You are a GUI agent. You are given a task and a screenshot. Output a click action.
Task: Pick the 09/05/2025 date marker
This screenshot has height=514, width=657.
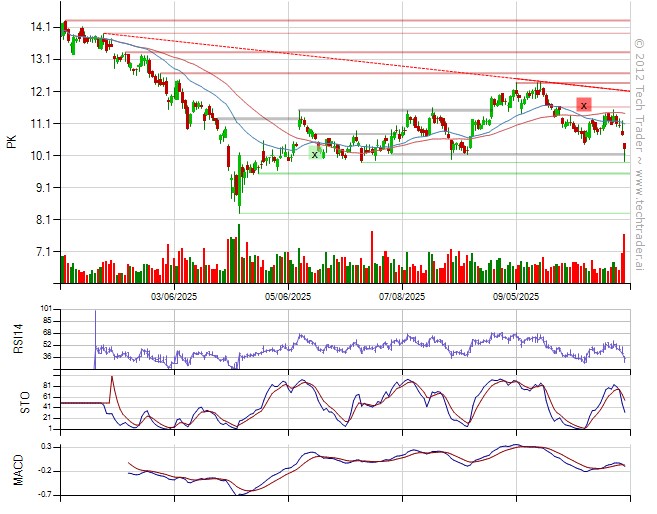coord(517,297)
